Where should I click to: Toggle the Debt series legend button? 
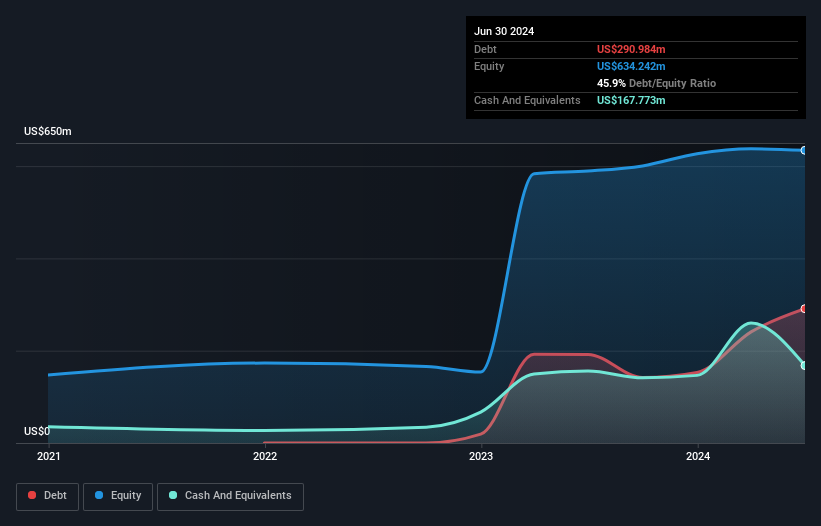pos(48,496)
